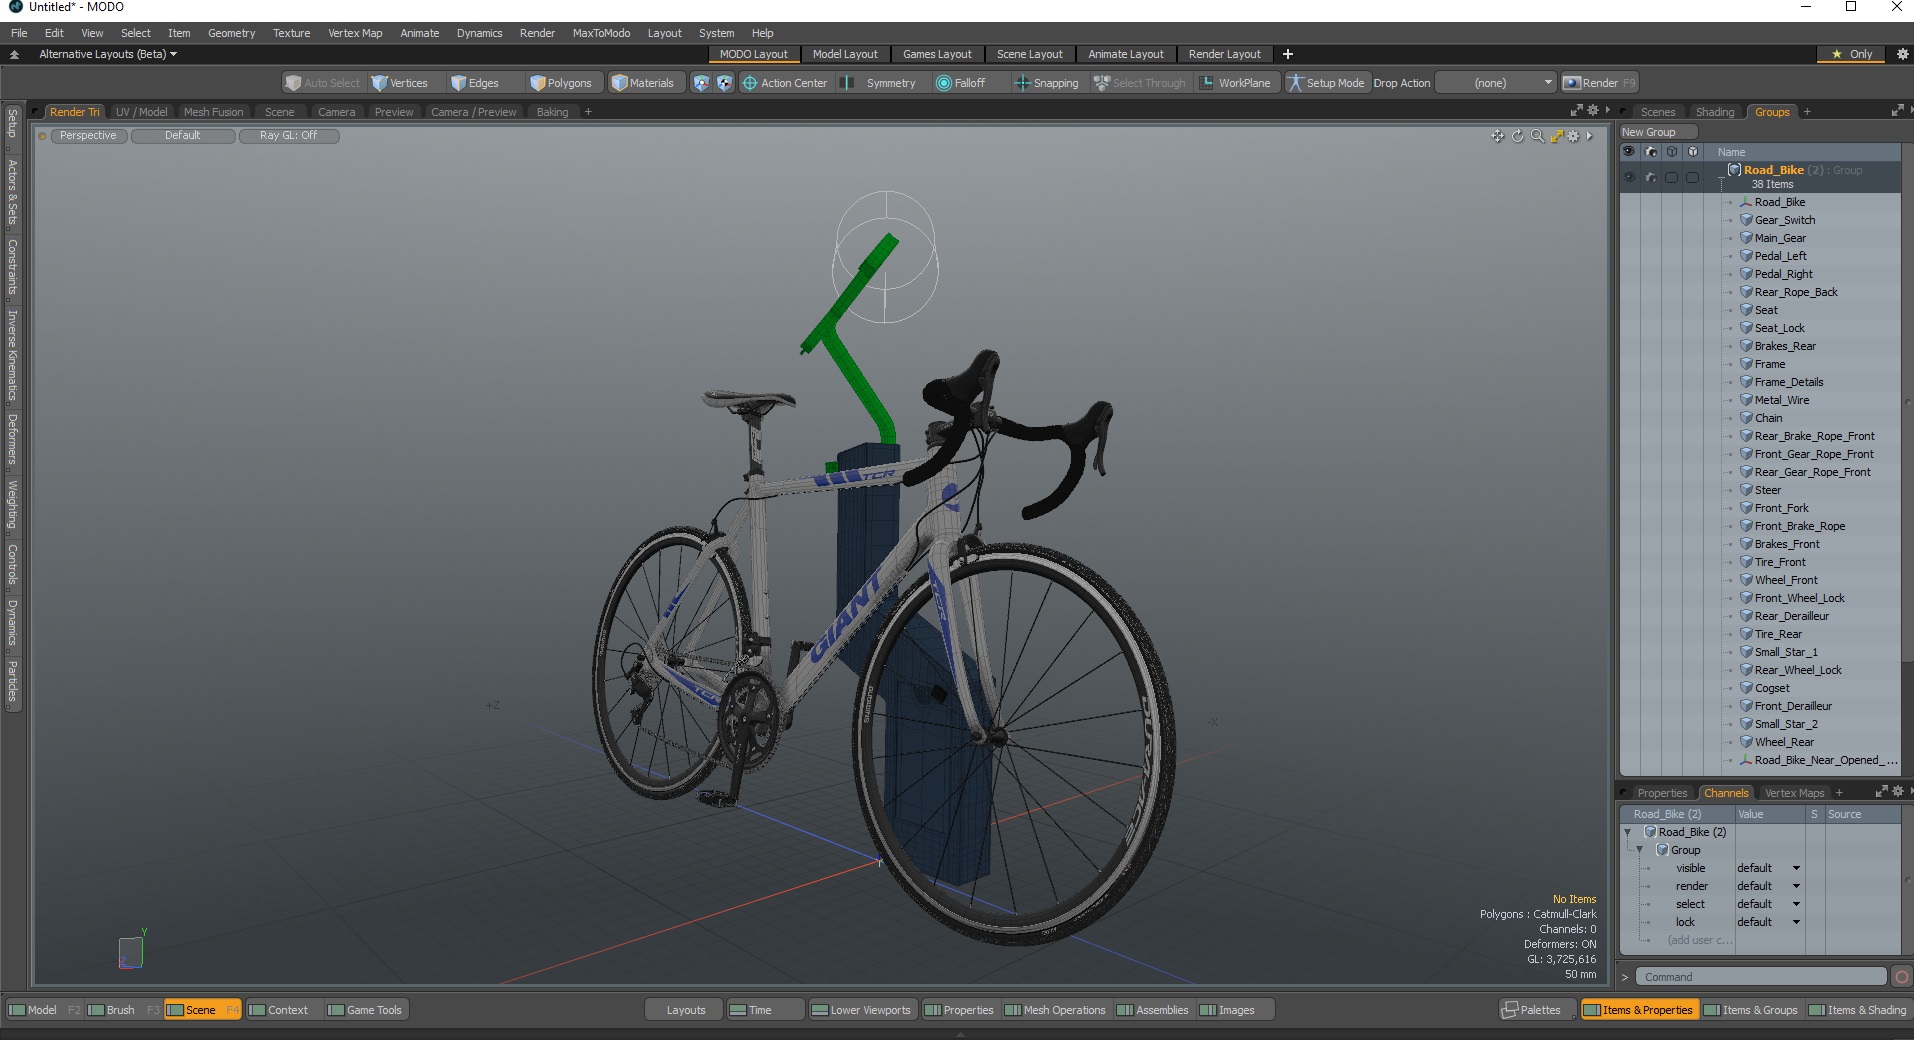The image size is (1914, 1040).
Task: Click into the Command input field
Action: [x=1762, y=977]
